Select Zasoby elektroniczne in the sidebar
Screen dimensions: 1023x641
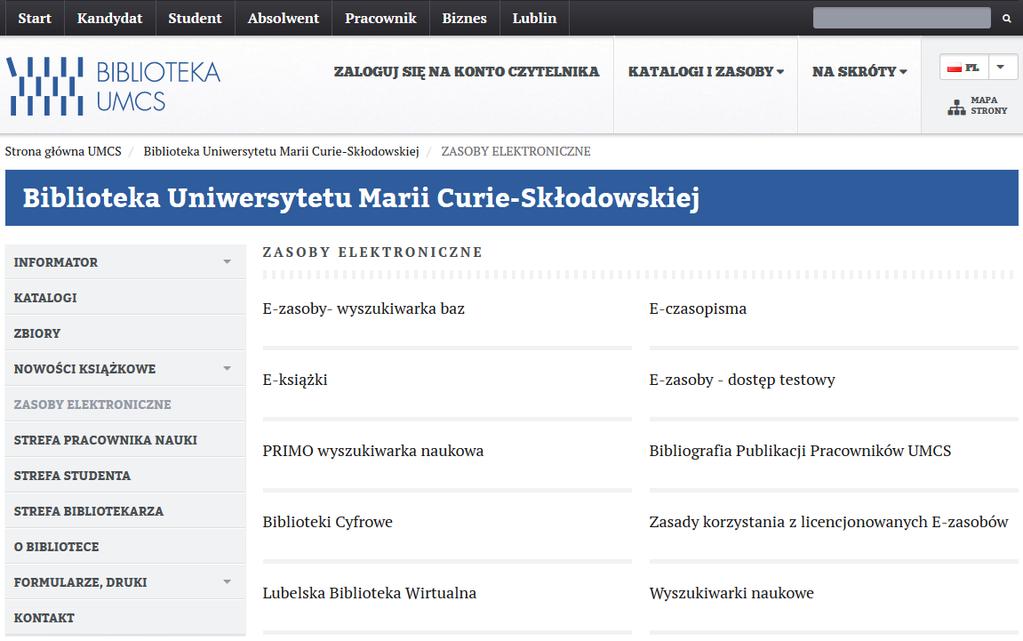pos(125,404)
